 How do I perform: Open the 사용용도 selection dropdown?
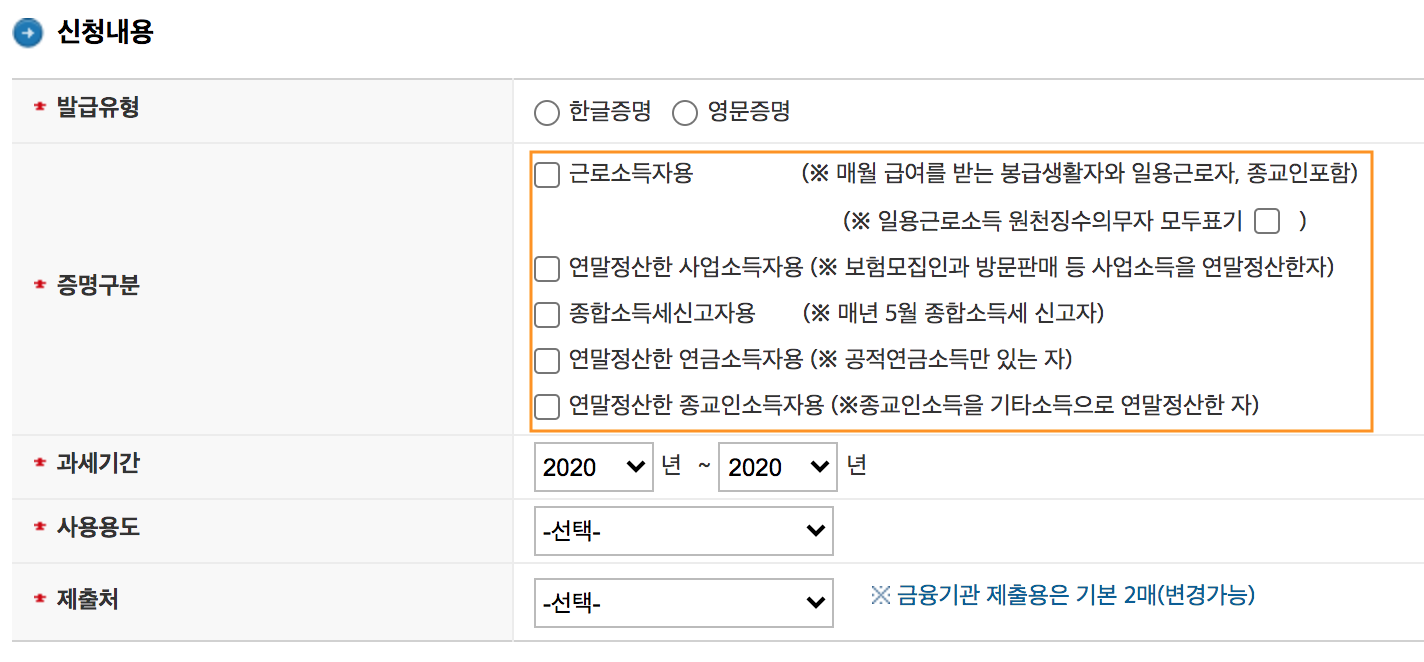(x=683, y=531)
